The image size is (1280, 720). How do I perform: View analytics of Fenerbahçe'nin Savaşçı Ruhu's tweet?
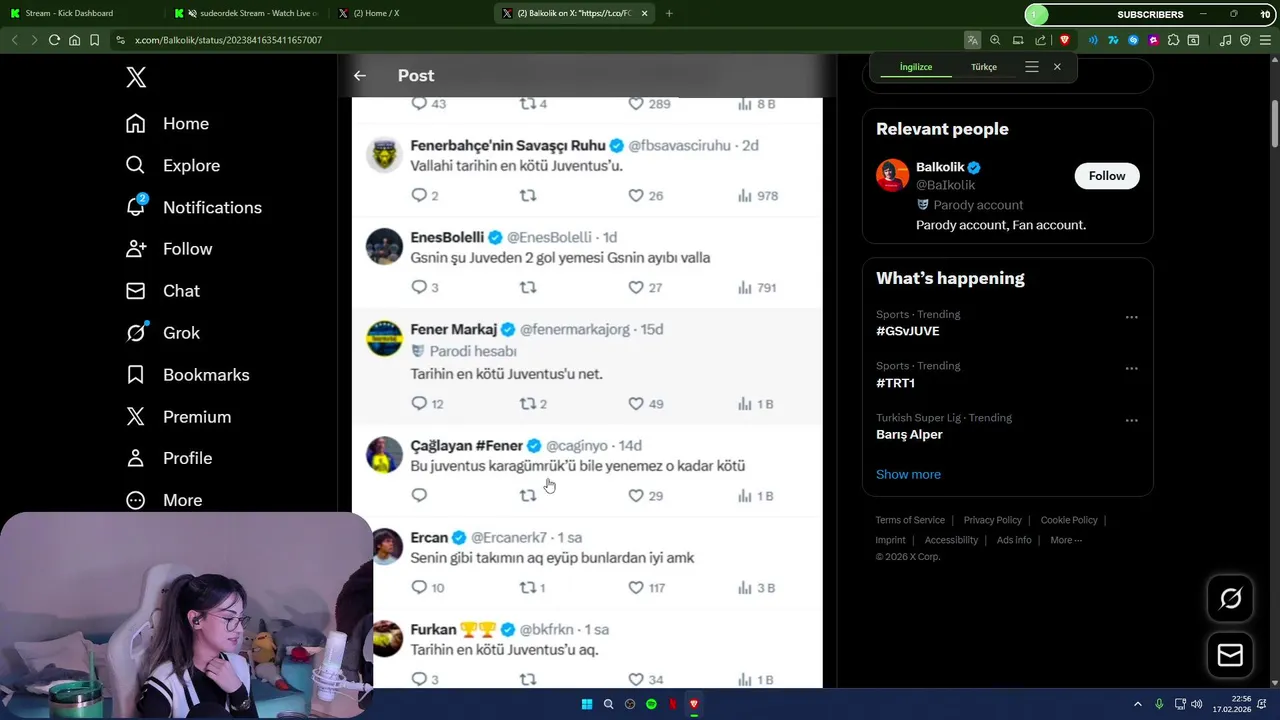tap(745, 196)
